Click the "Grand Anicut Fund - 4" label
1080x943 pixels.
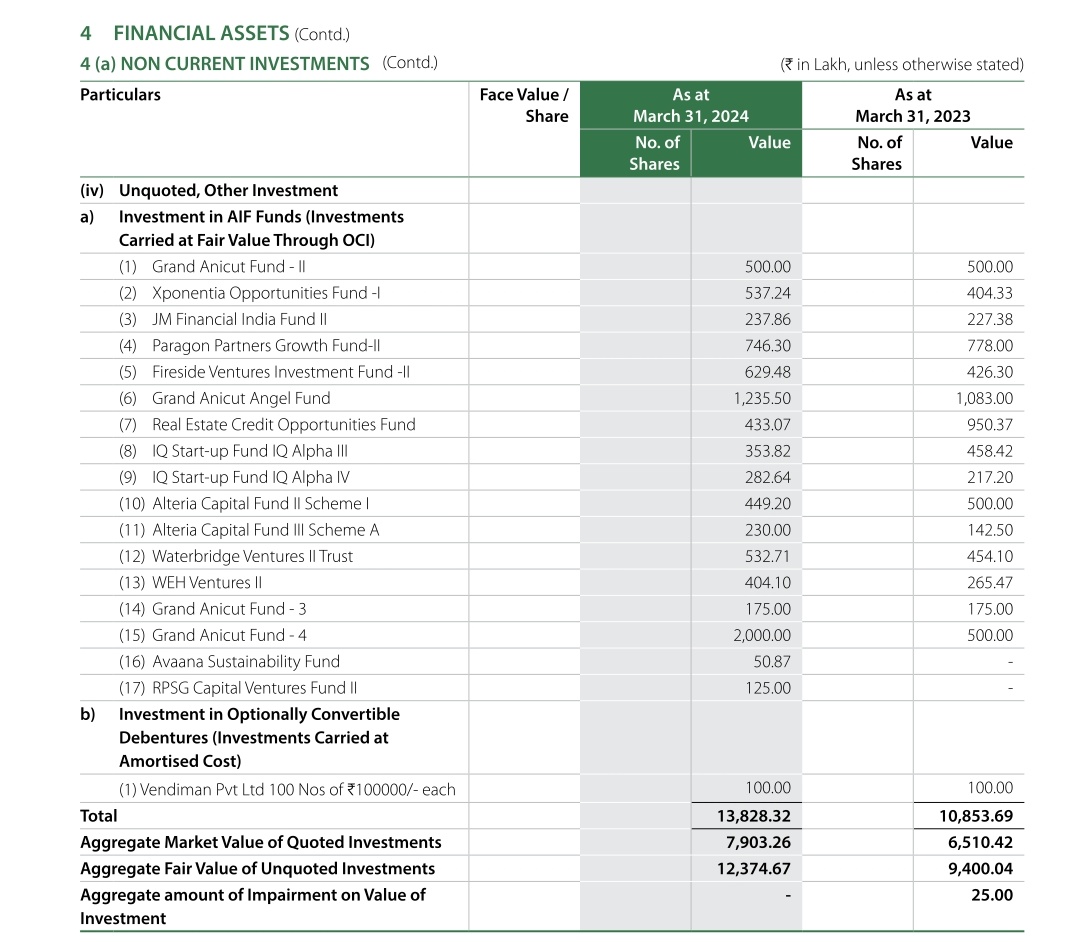point(229,635)
